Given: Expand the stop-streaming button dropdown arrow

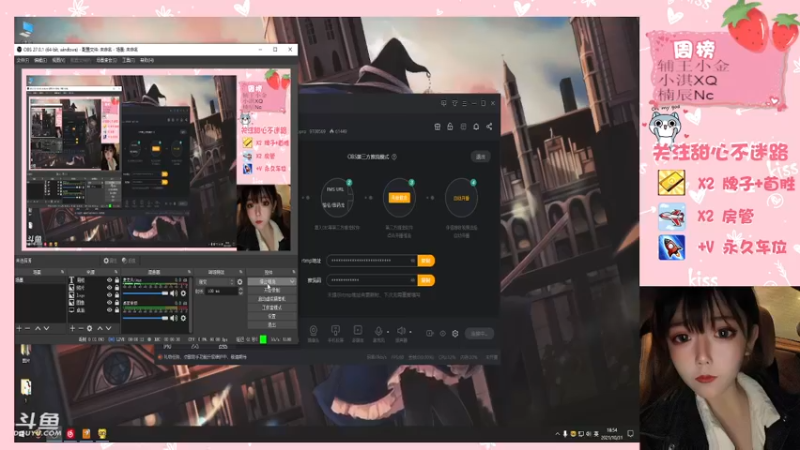Looking at the screenshot, I should pos(292,282).
